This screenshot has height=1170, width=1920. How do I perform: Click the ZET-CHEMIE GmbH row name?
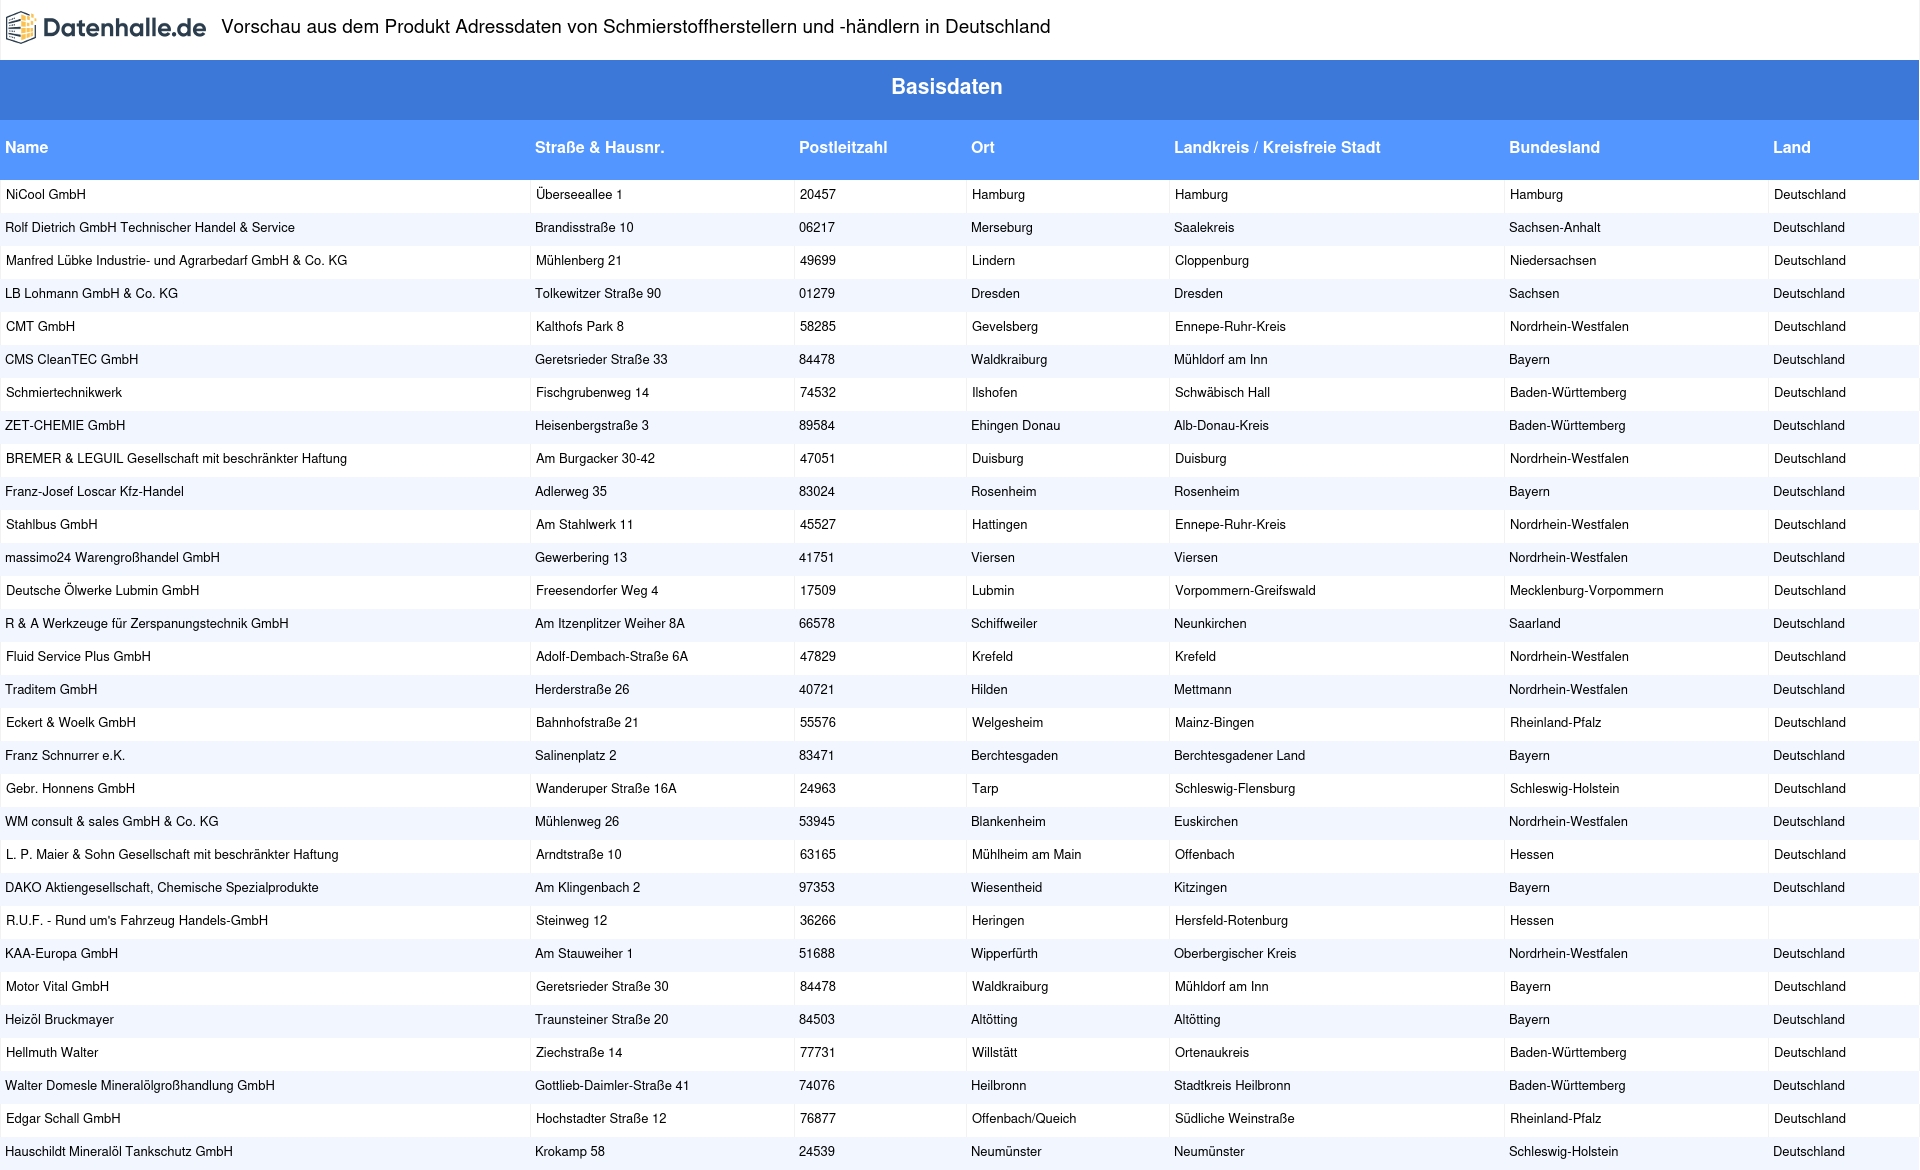click(x=65, y=426)
